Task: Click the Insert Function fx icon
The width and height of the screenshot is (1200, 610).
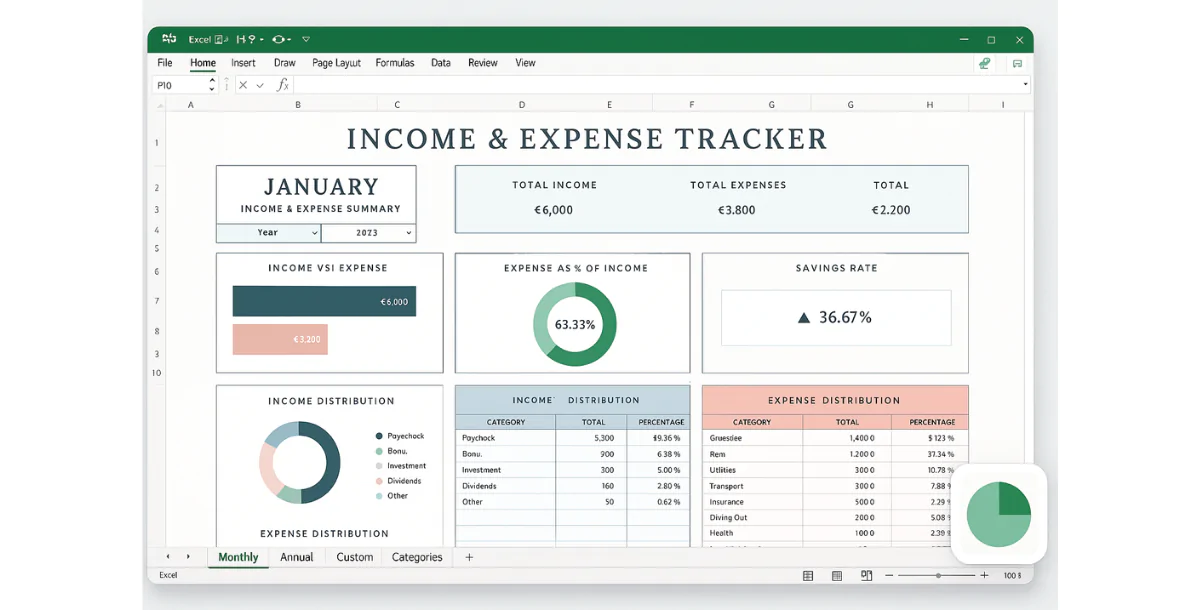Action: tap(283, 85)
